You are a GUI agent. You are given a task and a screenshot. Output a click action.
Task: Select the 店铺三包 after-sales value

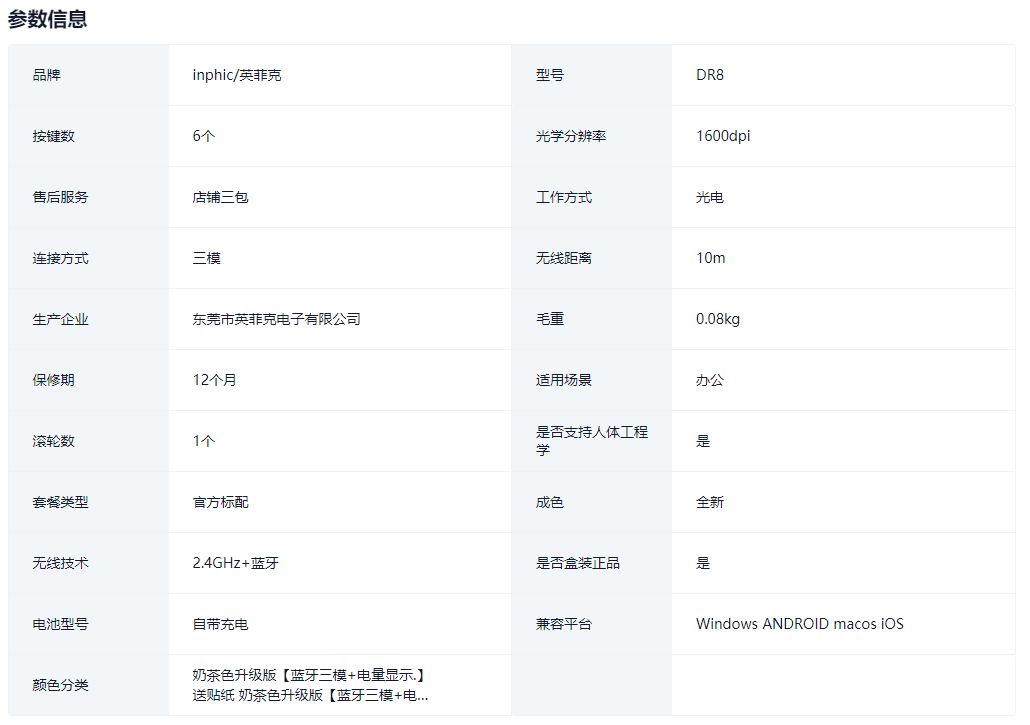[220, 197]
